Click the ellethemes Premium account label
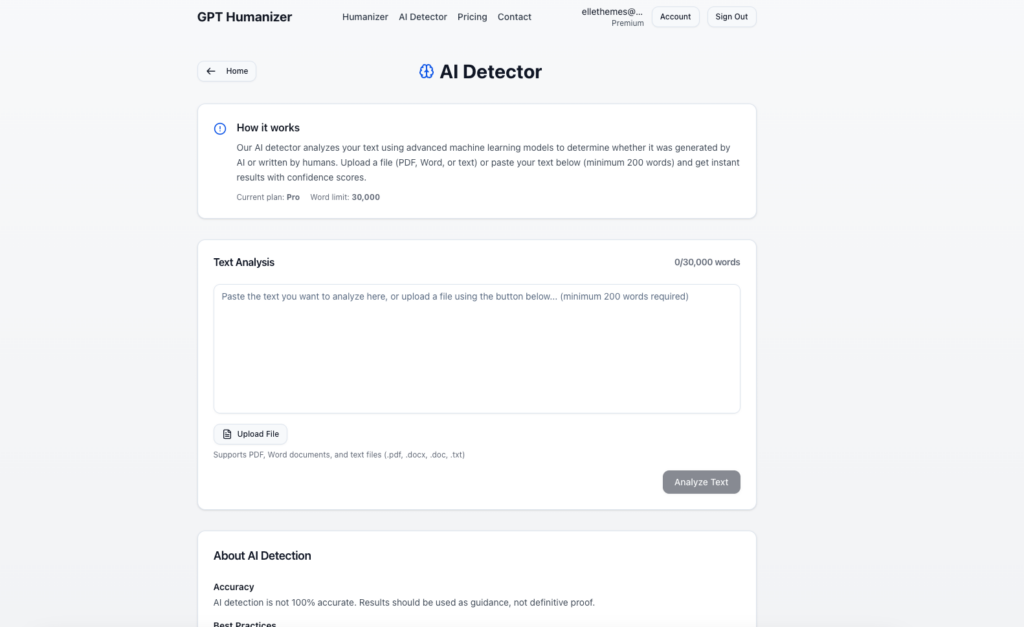Viewport: 1024px width, 627px height. tap(613, 16)
